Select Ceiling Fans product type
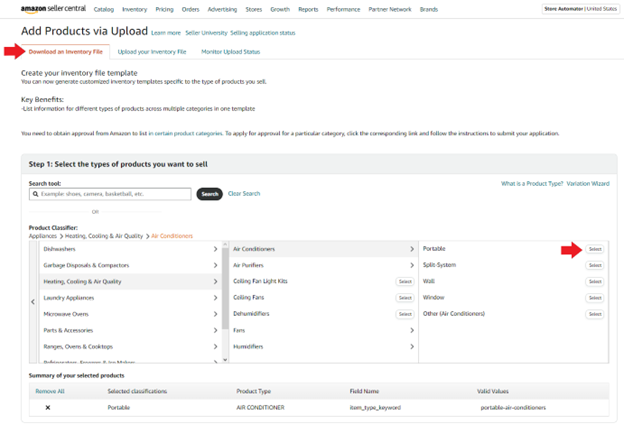The width and height of the screenshot is (624, 424). coord(405,298)
